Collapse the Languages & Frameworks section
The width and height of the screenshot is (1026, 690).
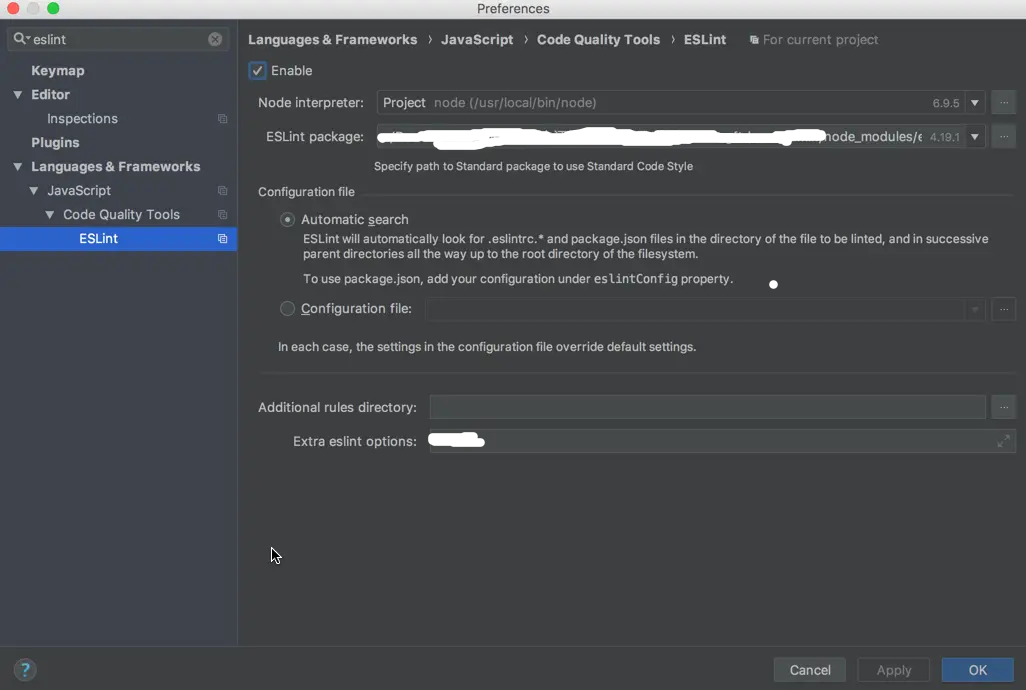point(18,167)
